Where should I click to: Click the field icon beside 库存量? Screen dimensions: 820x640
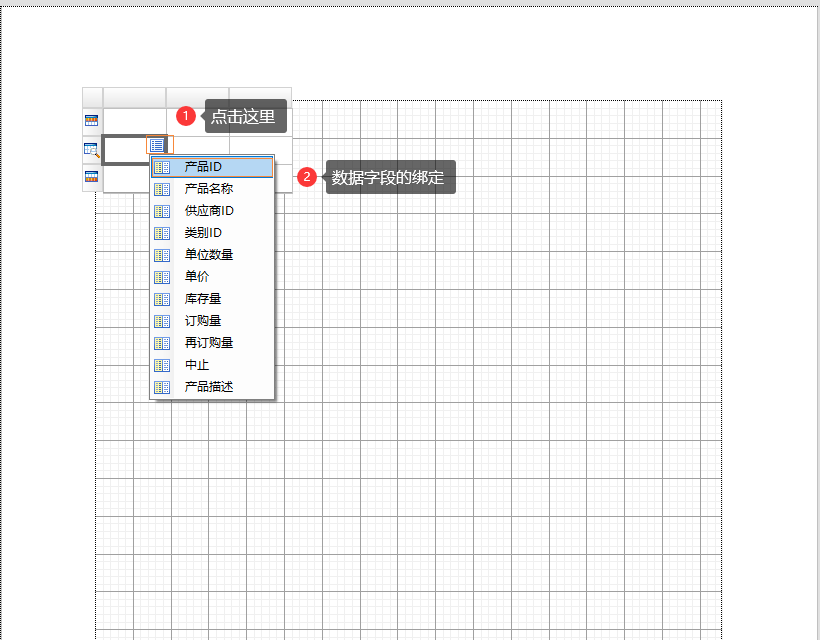(x=162, y=299)
